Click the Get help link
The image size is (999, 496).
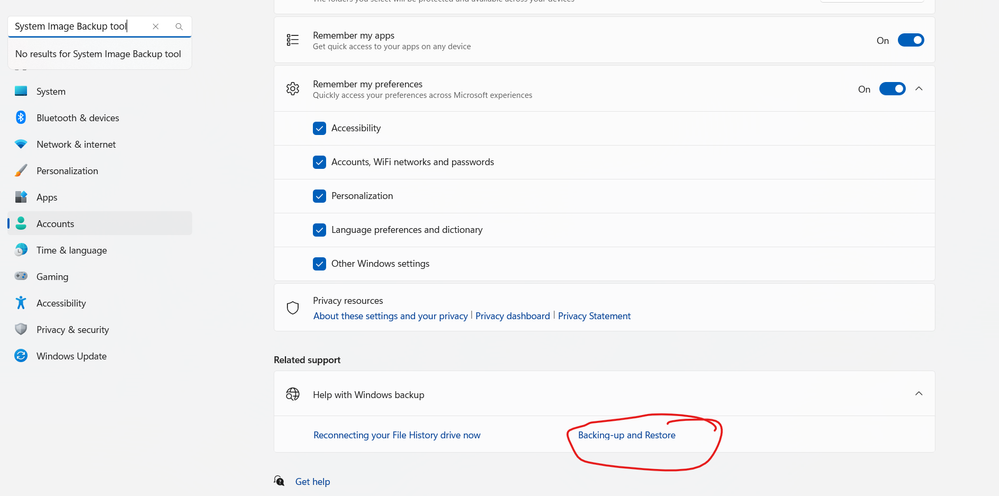pyautogui.click(x=312, y=481)
